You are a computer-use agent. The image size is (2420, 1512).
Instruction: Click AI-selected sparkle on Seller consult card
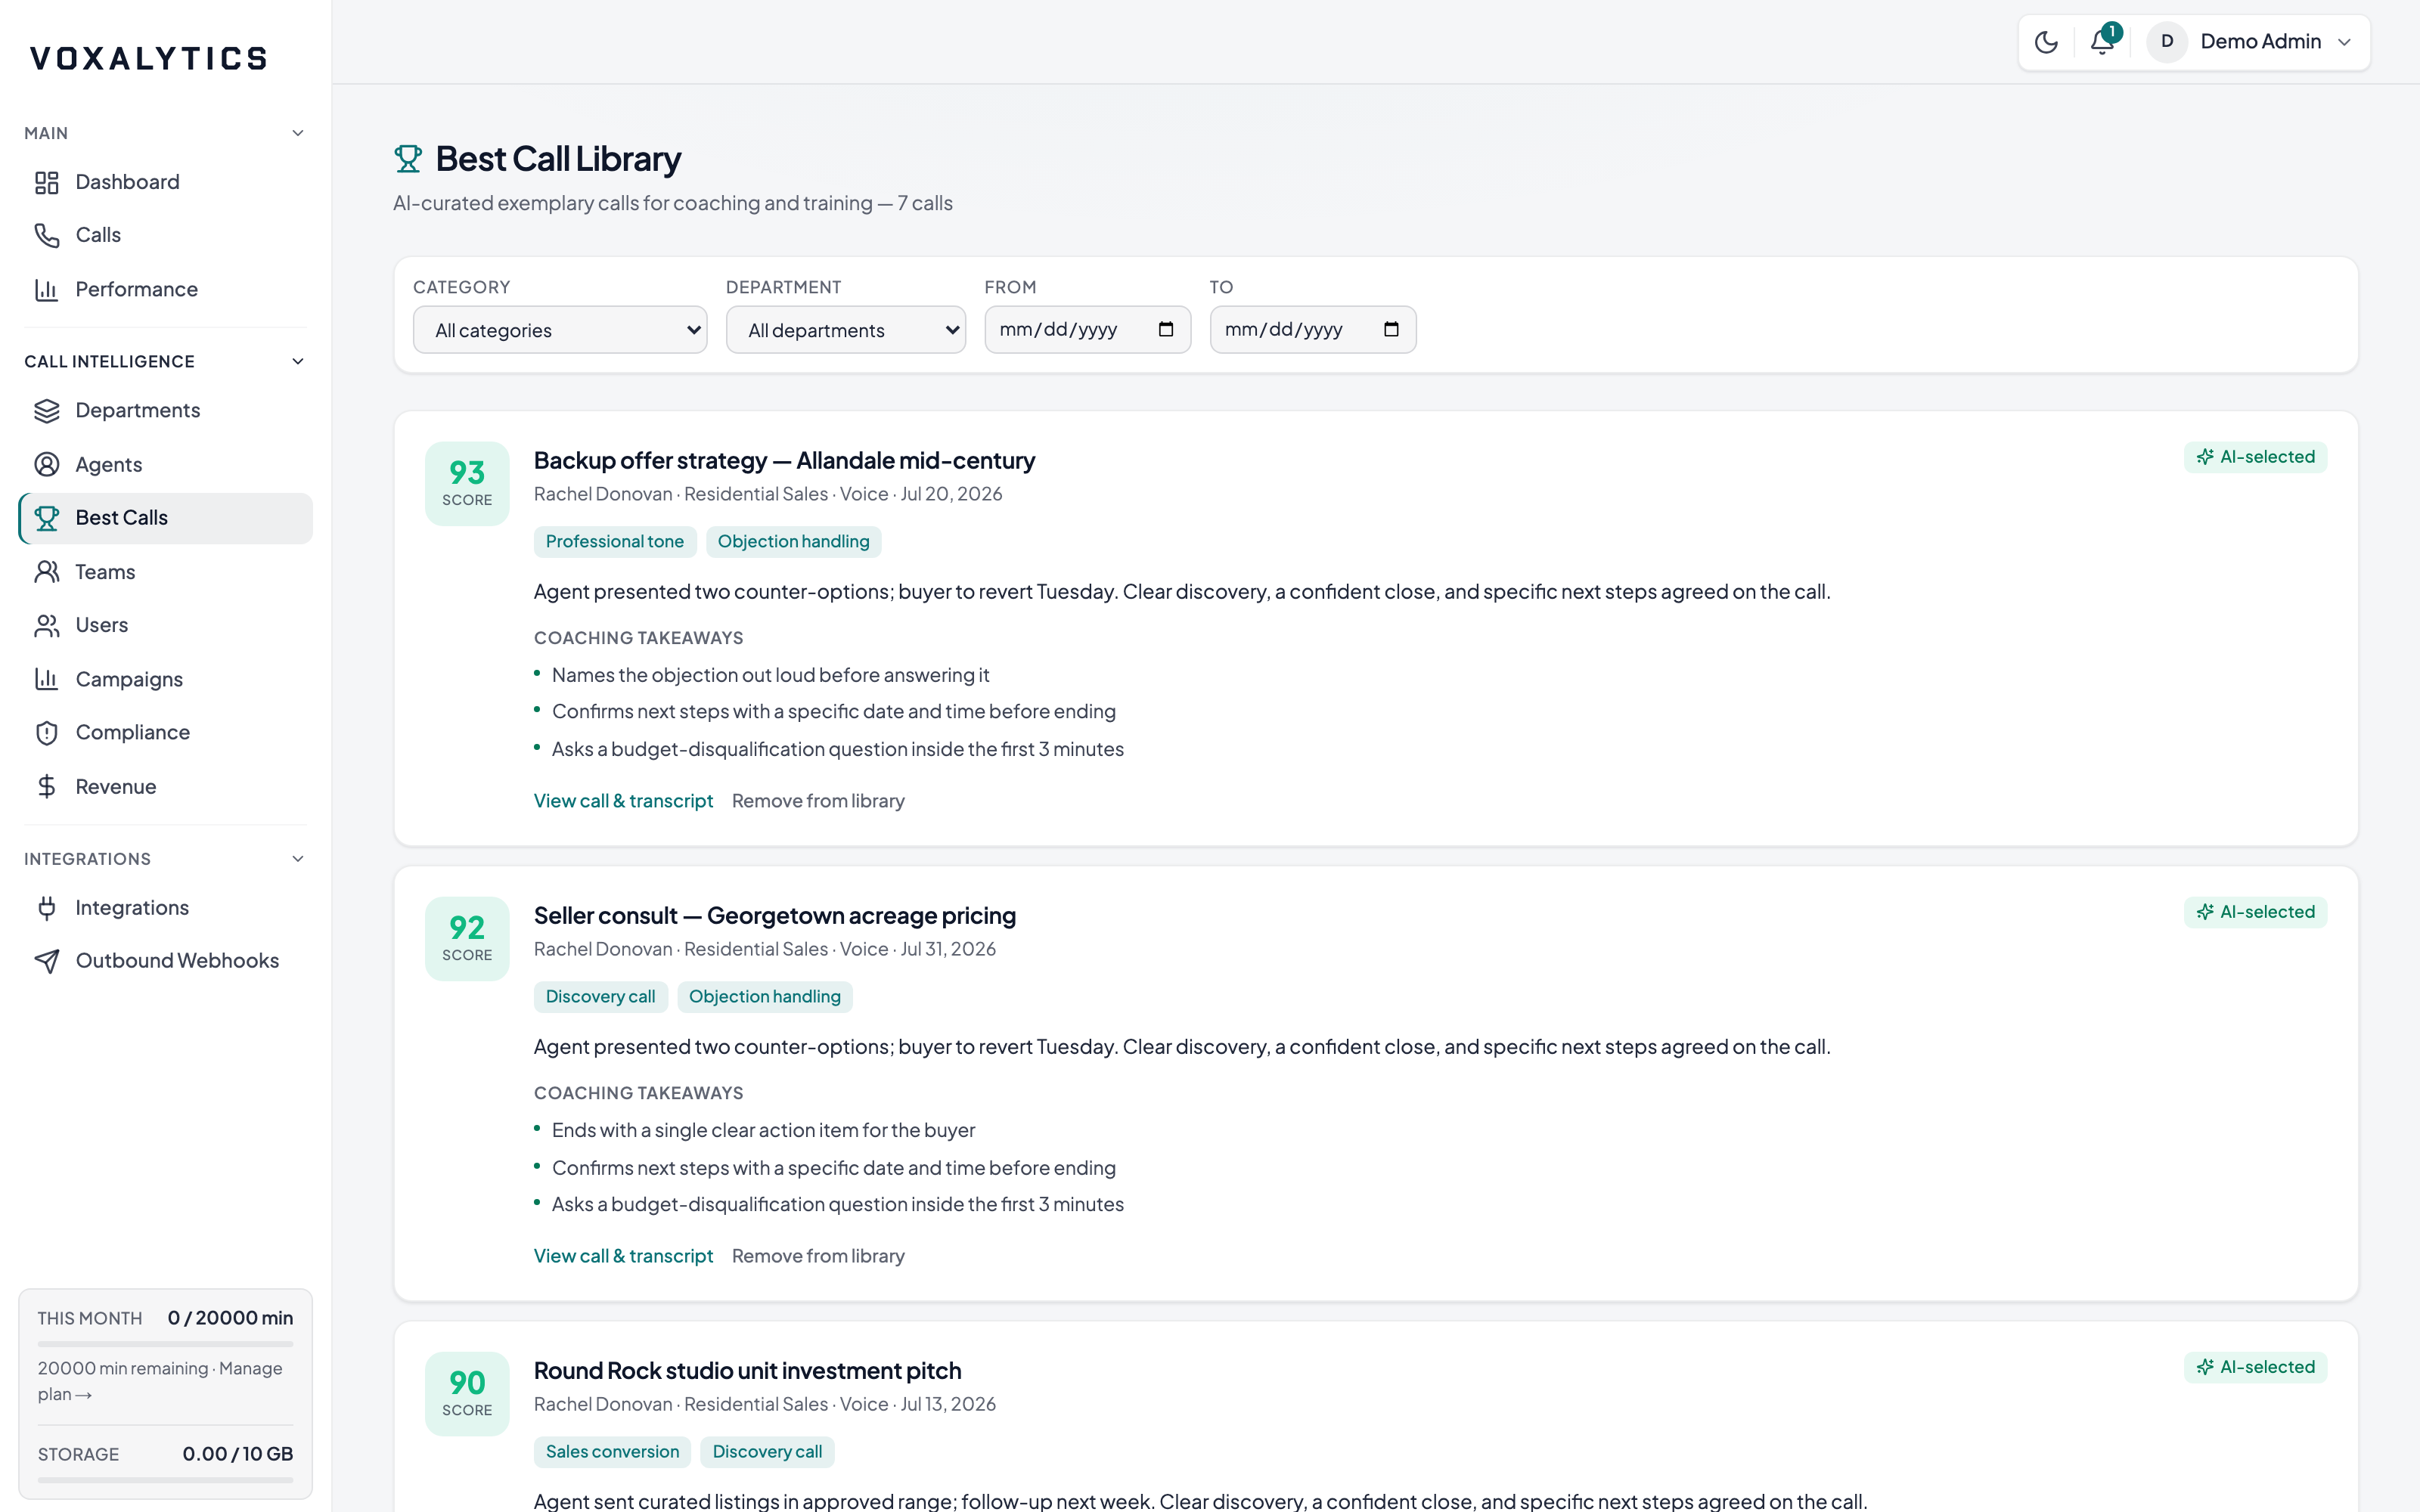(x=2205, y=912)
